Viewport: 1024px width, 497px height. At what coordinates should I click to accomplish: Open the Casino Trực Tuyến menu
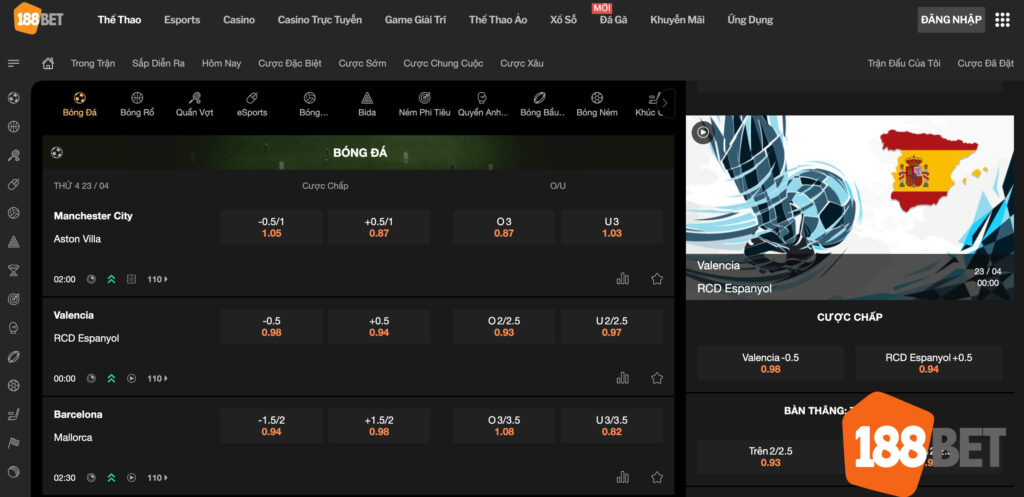(320, 20)
